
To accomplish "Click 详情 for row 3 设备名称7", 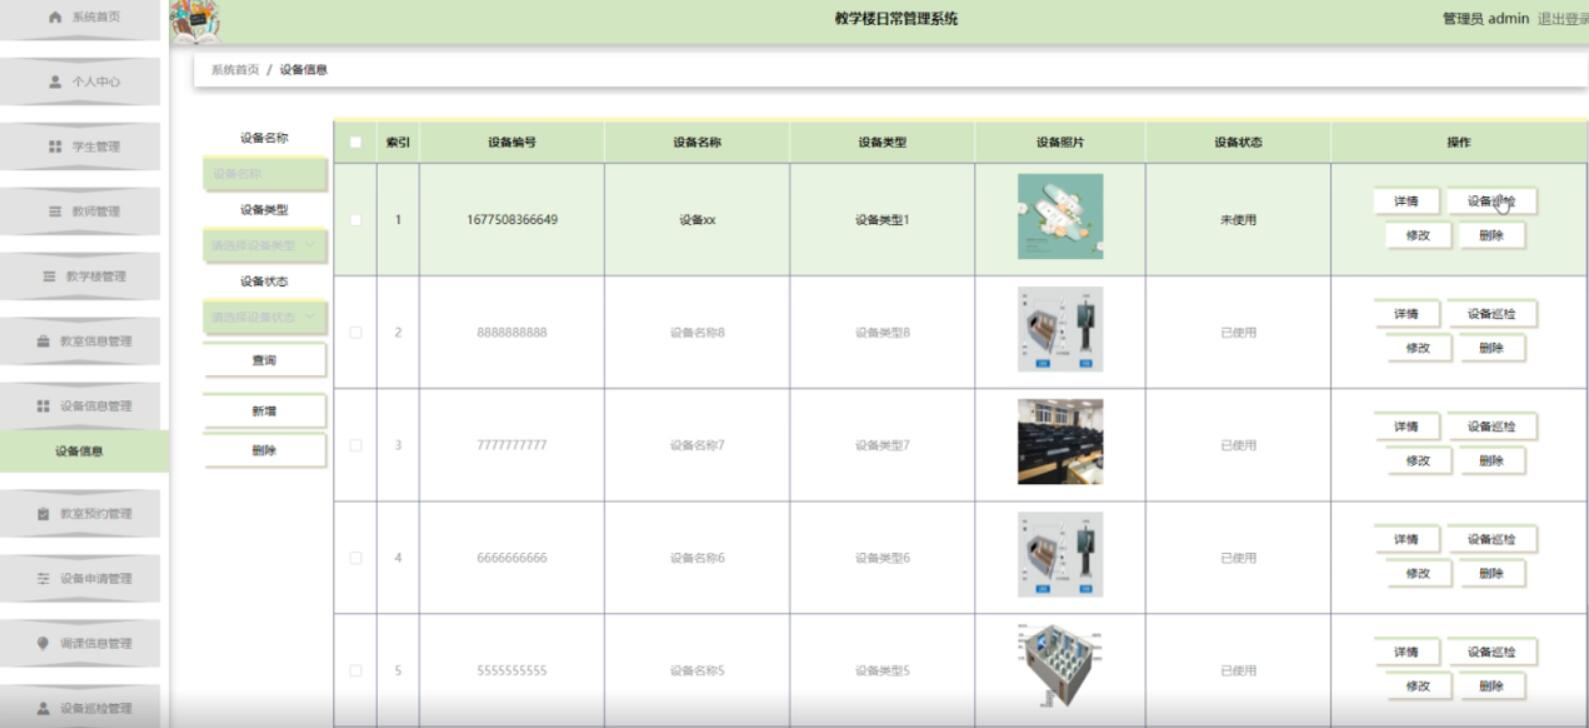I will tap(1406, 427).
